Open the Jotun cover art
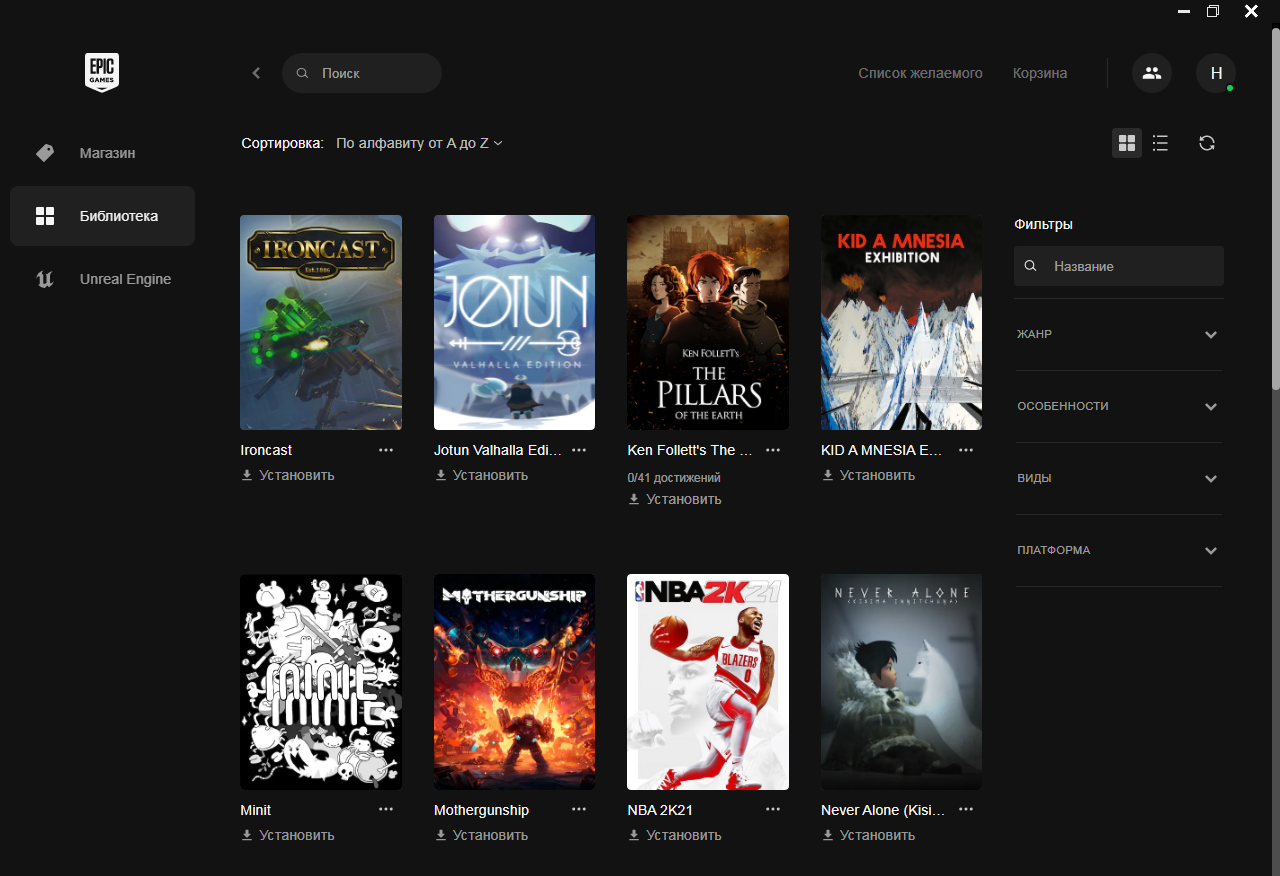 (515, 322)
